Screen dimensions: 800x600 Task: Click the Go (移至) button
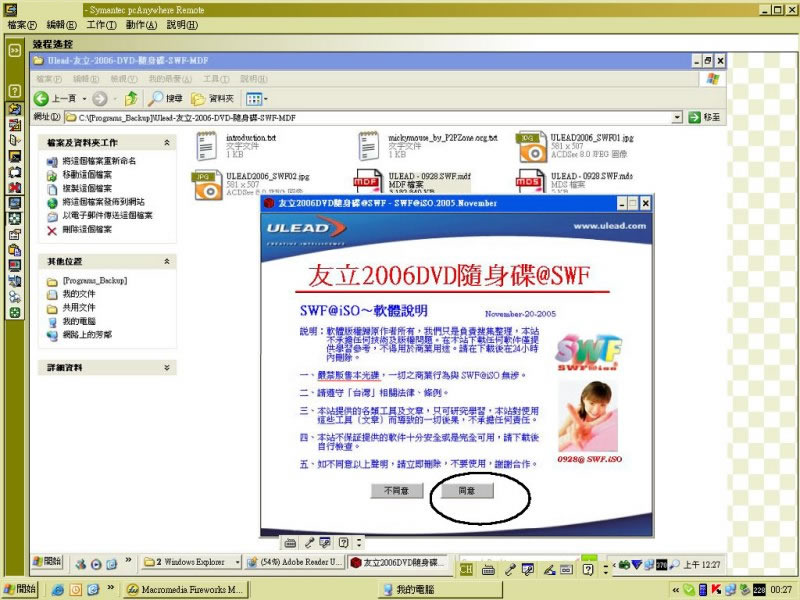(705, 117)
